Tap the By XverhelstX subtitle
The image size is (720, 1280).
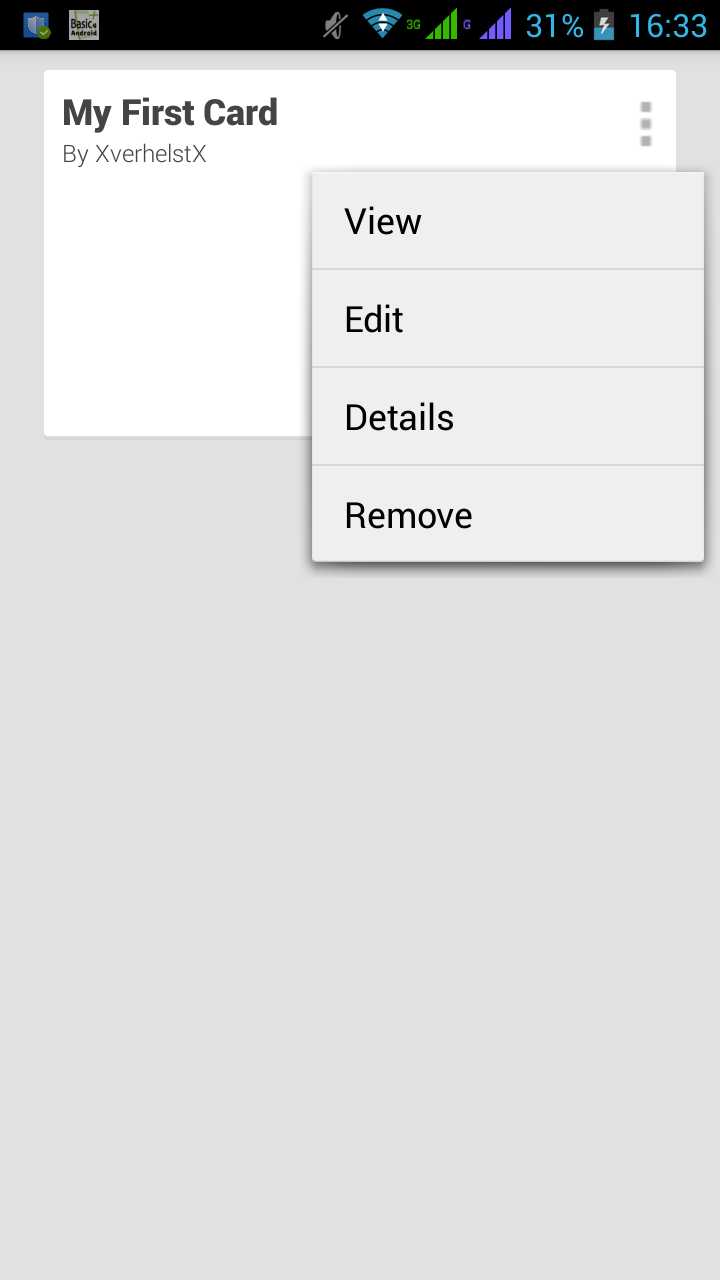pos(134,155)
